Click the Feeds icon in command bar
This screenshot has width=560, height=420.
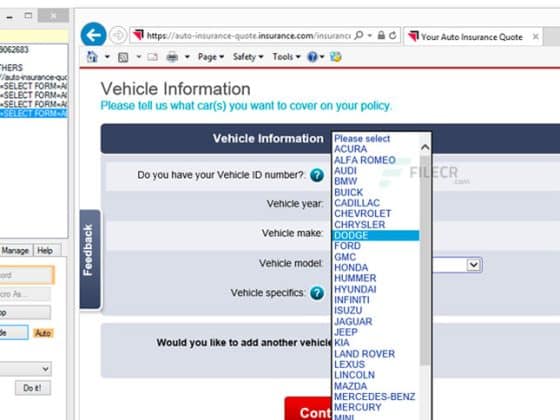click(x=123, y=57)
